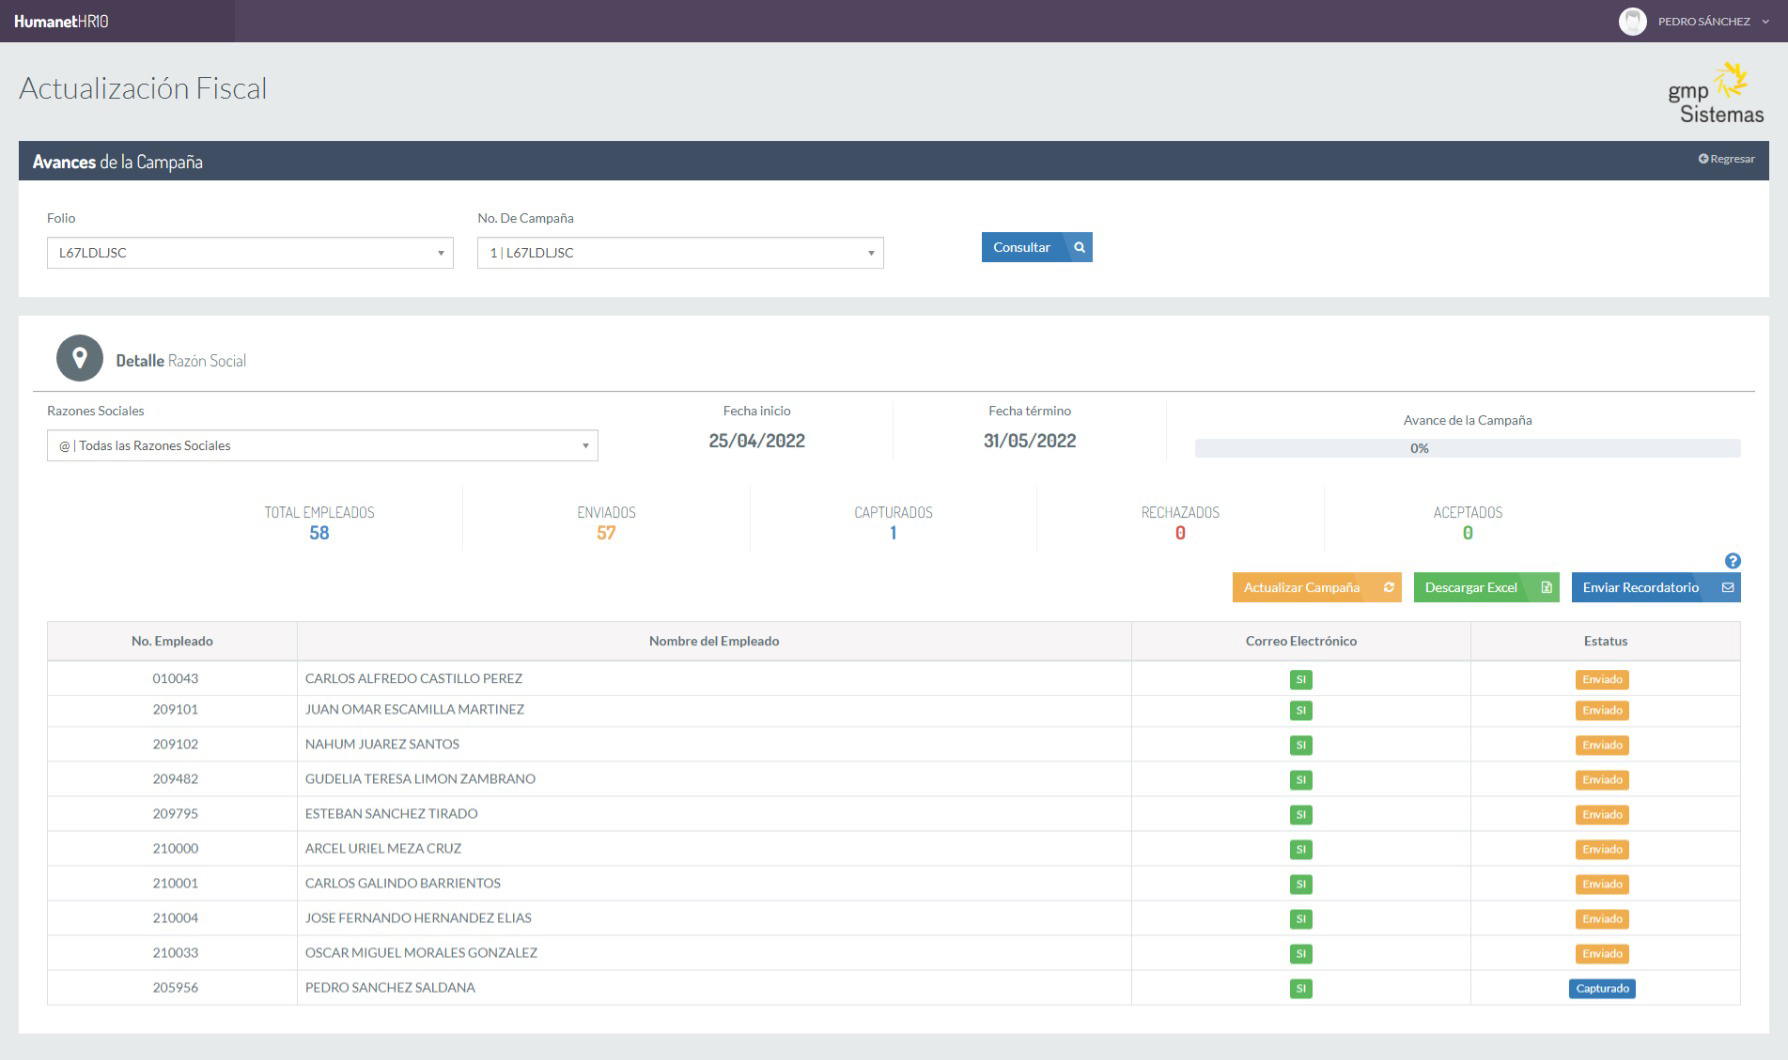Expand the Razones Sociales dropdown
1788x1060 pixels.
point(322,446)
